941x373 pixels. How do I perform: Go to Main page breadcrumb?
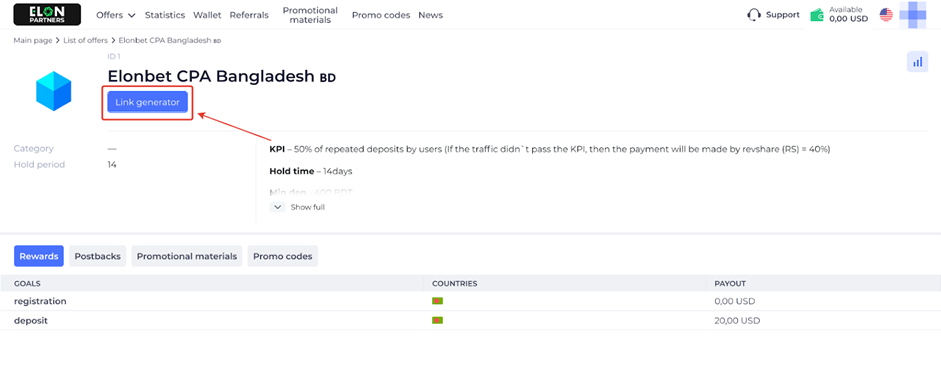coord(32,41)
